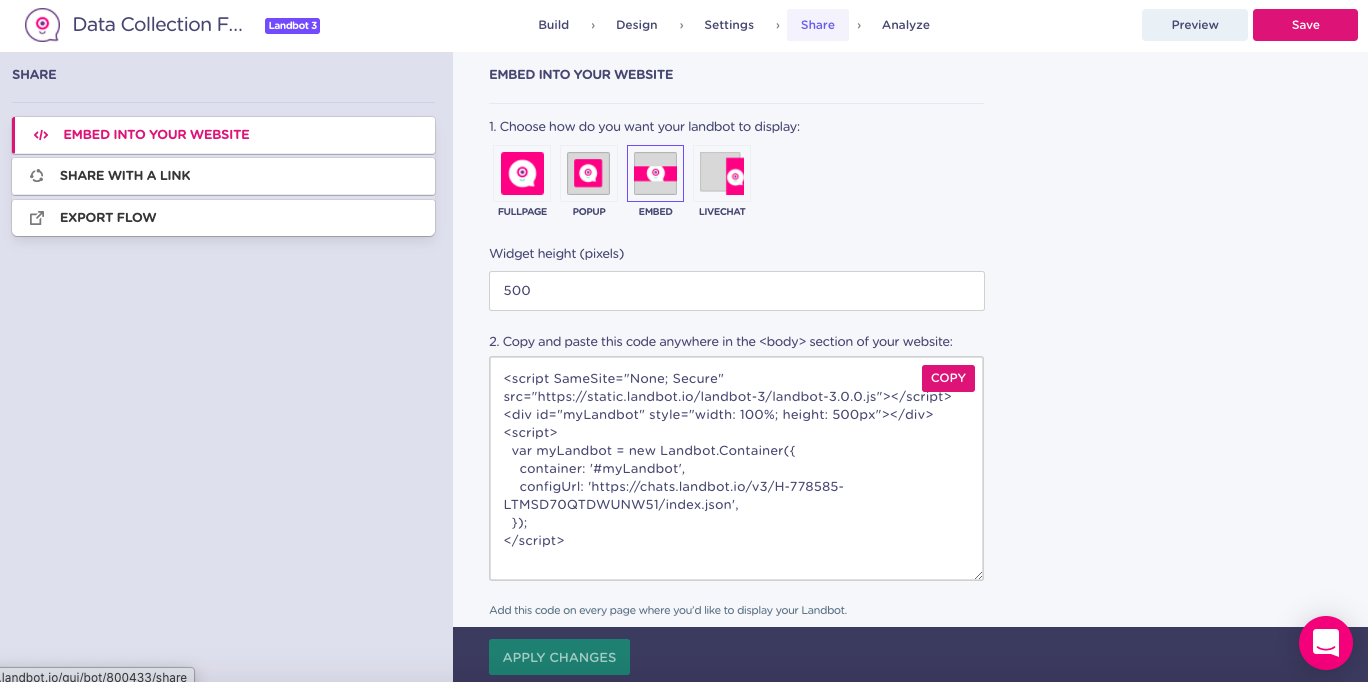Click the Preview button
This screenshot has width=1368, height=682.
click(1195, 25)
